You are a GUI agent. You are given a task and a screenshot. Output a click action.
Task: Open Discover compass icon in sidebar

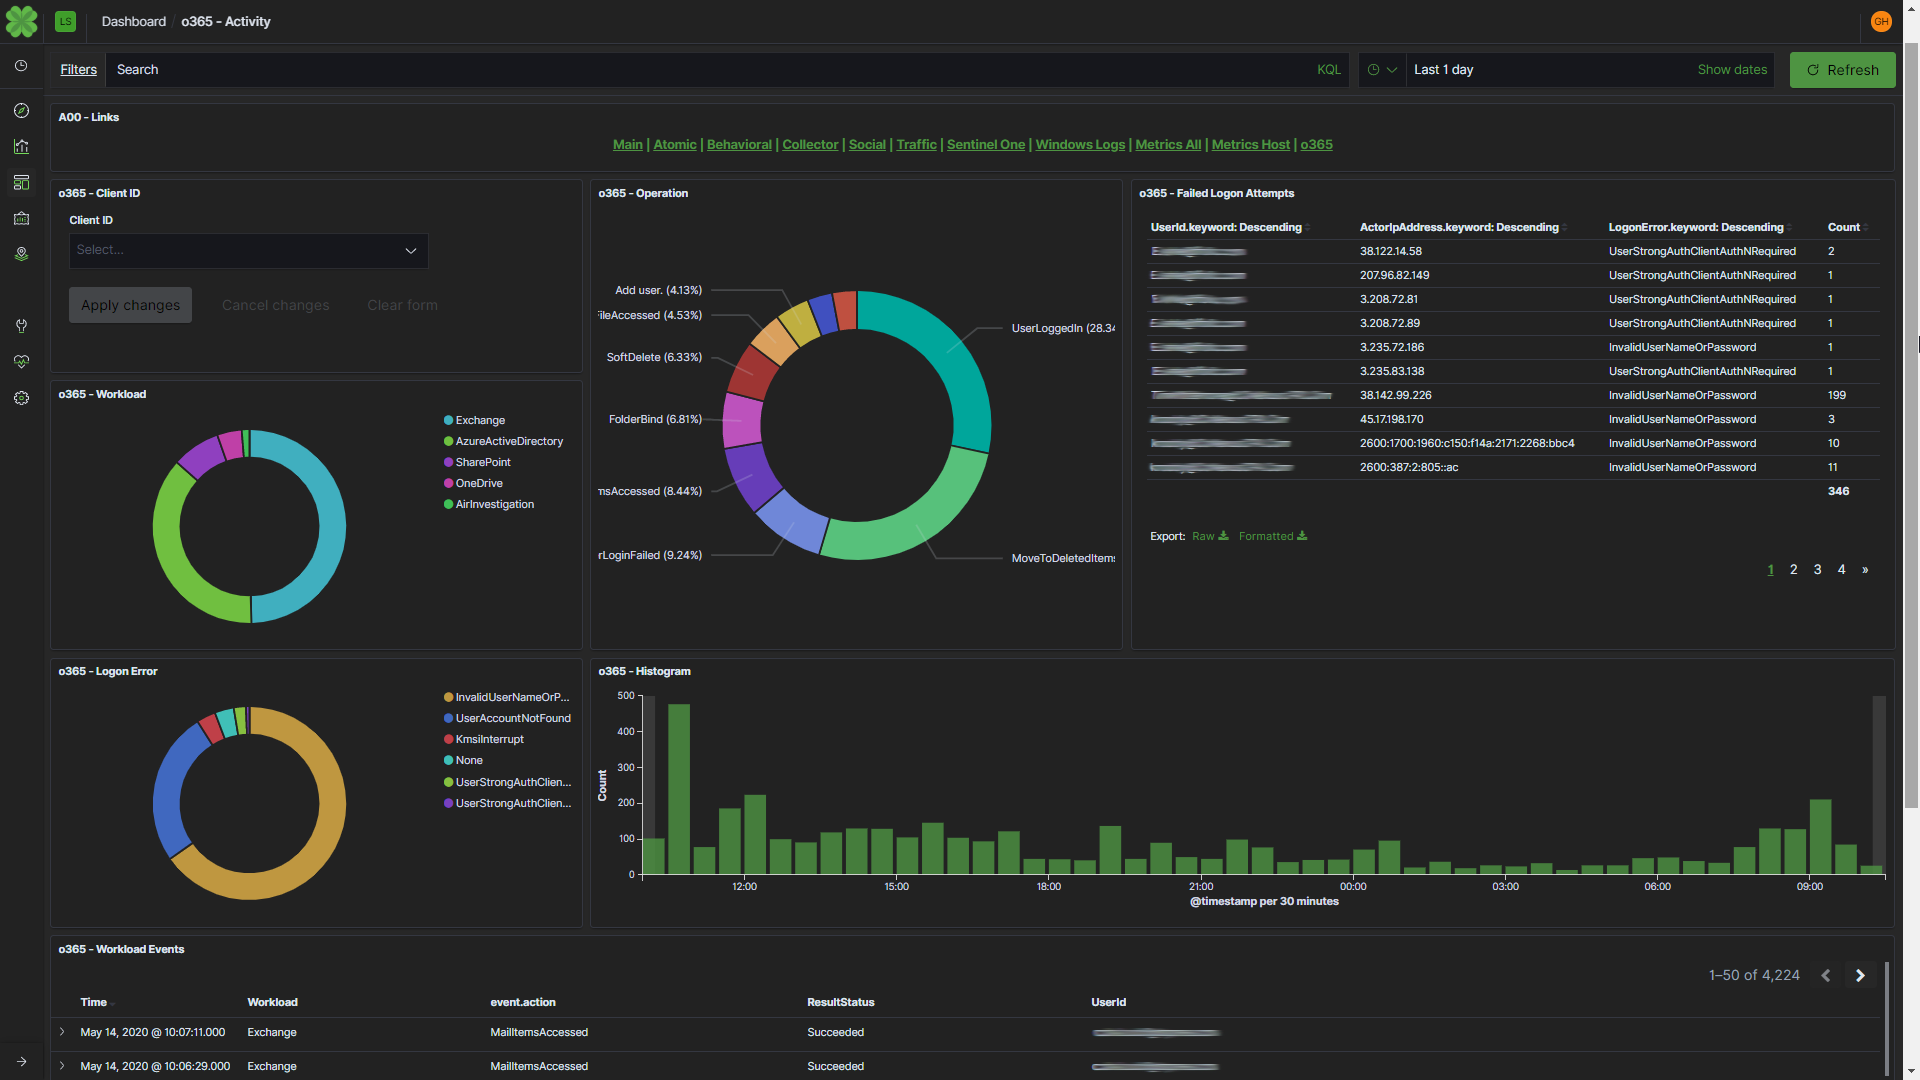coord(21,110)
